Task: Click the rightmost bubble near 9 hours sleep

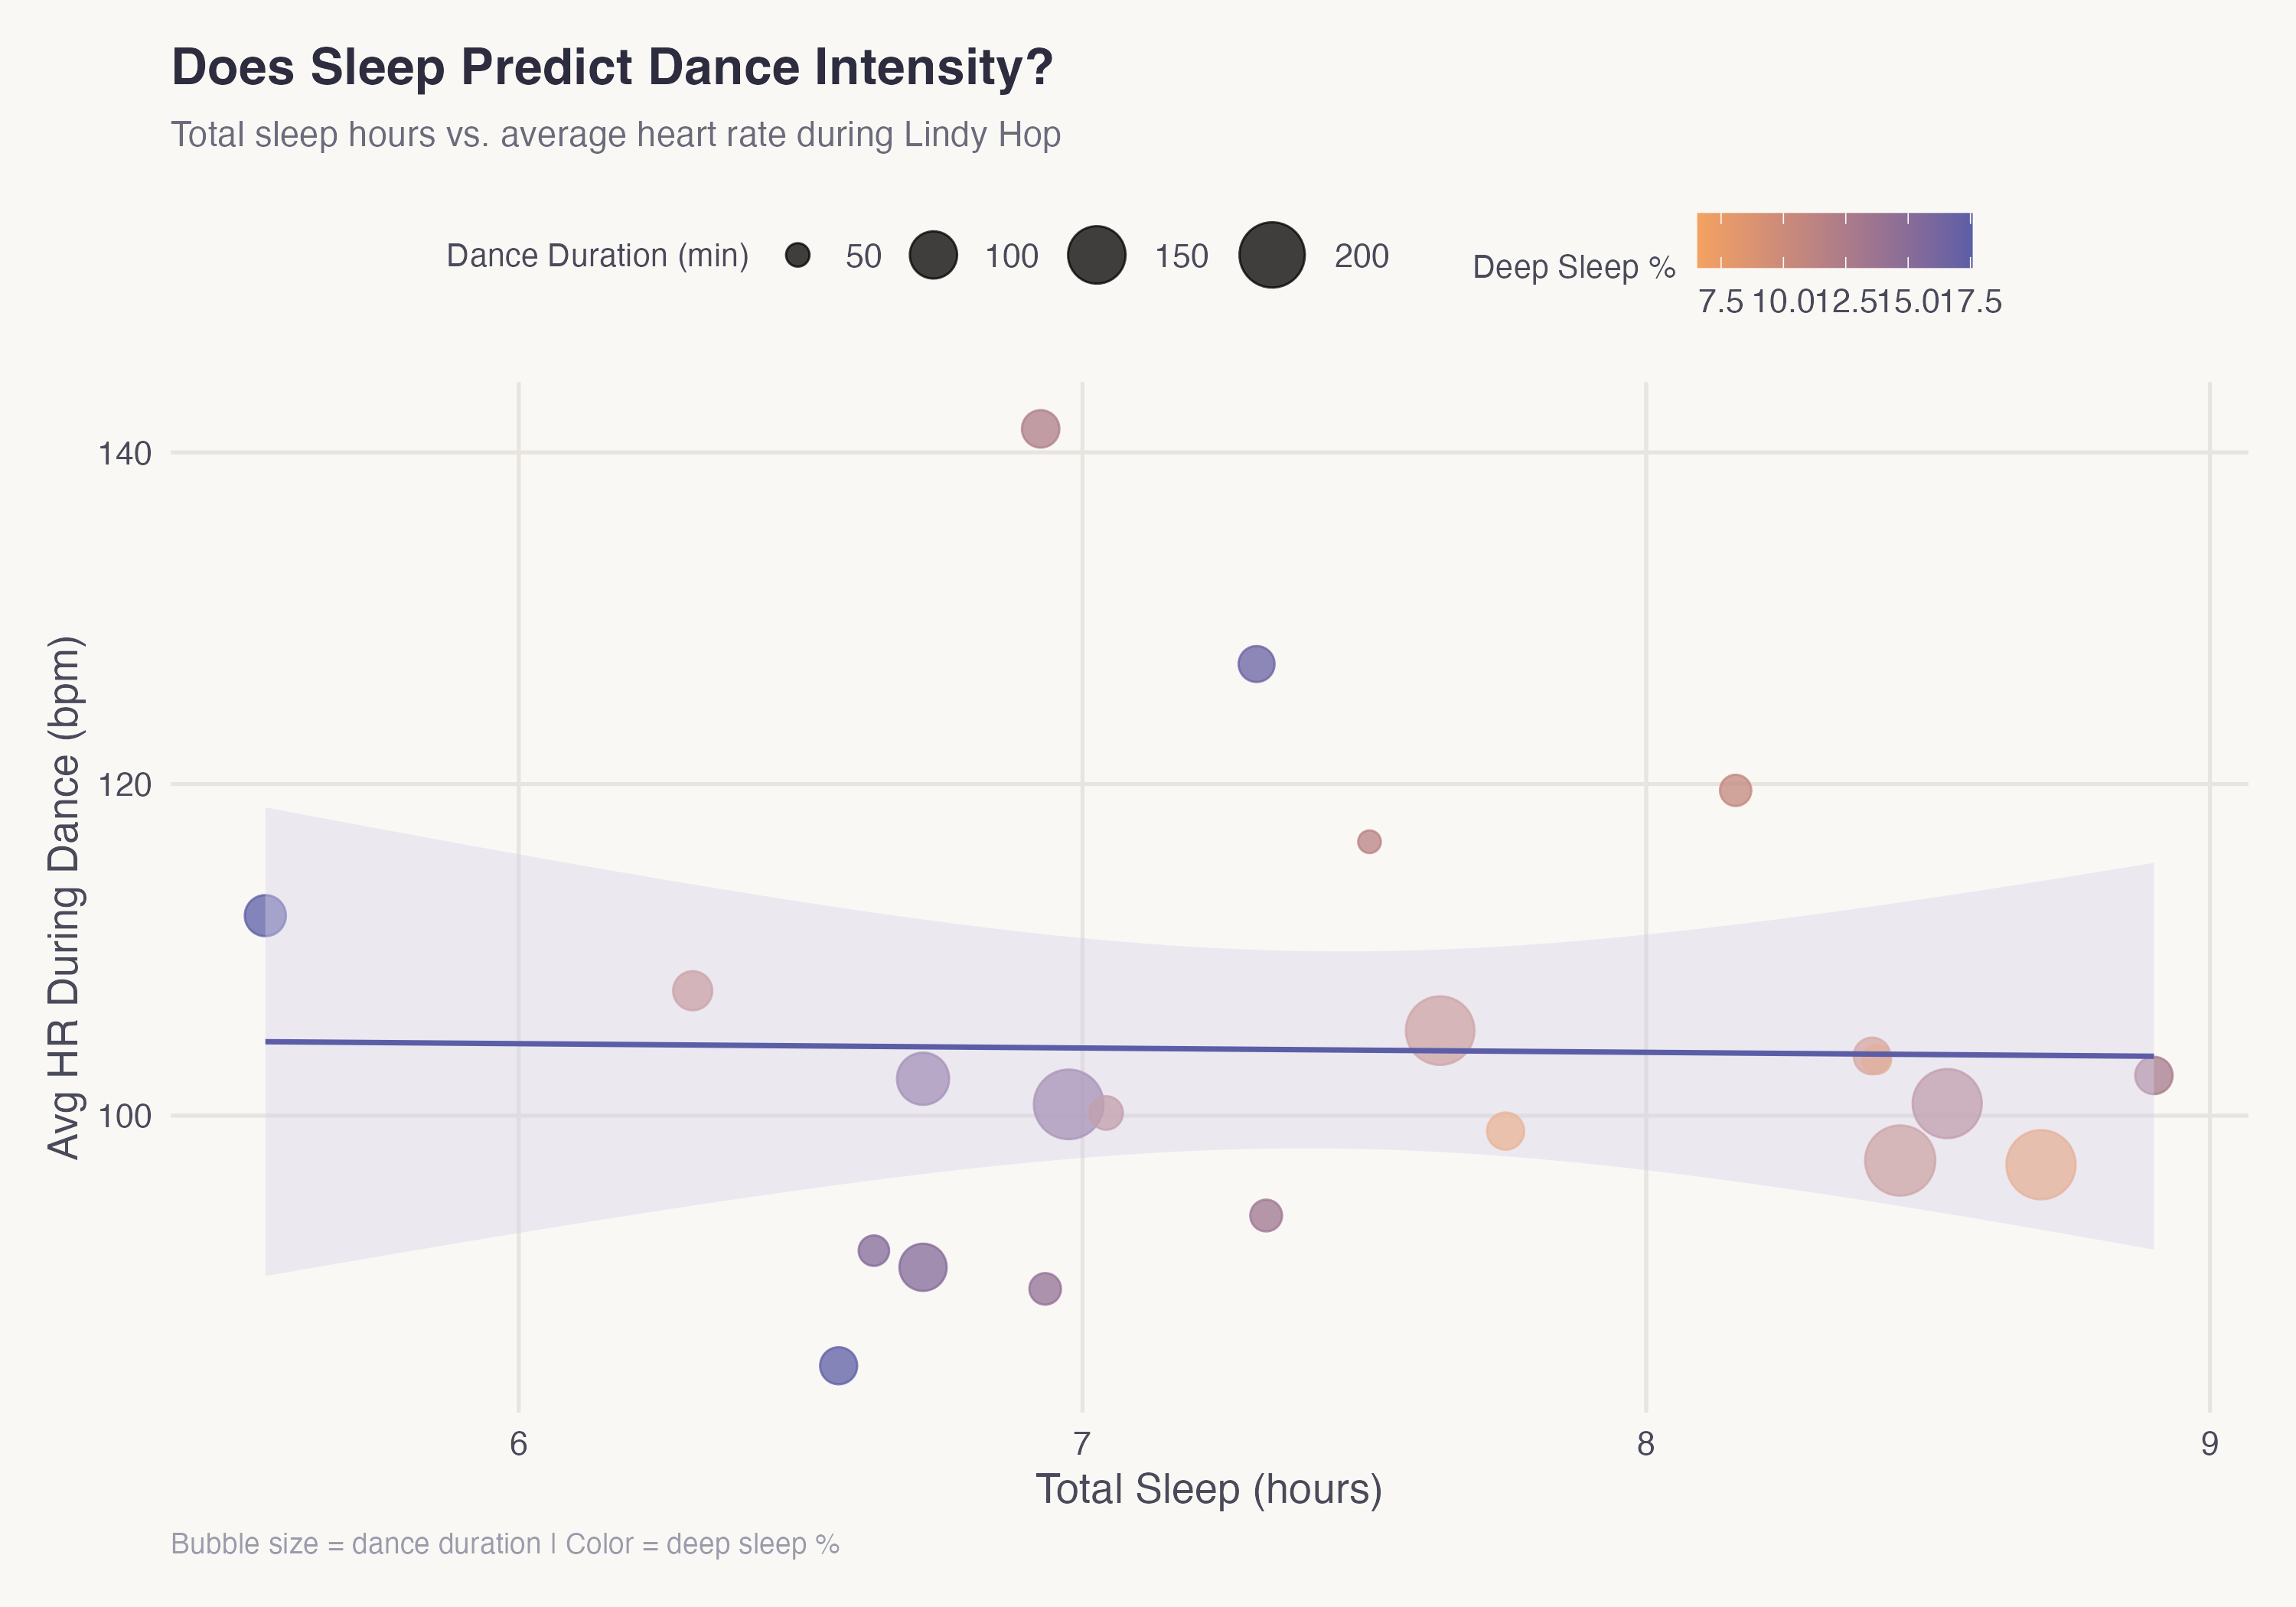Action: 2153,1076
